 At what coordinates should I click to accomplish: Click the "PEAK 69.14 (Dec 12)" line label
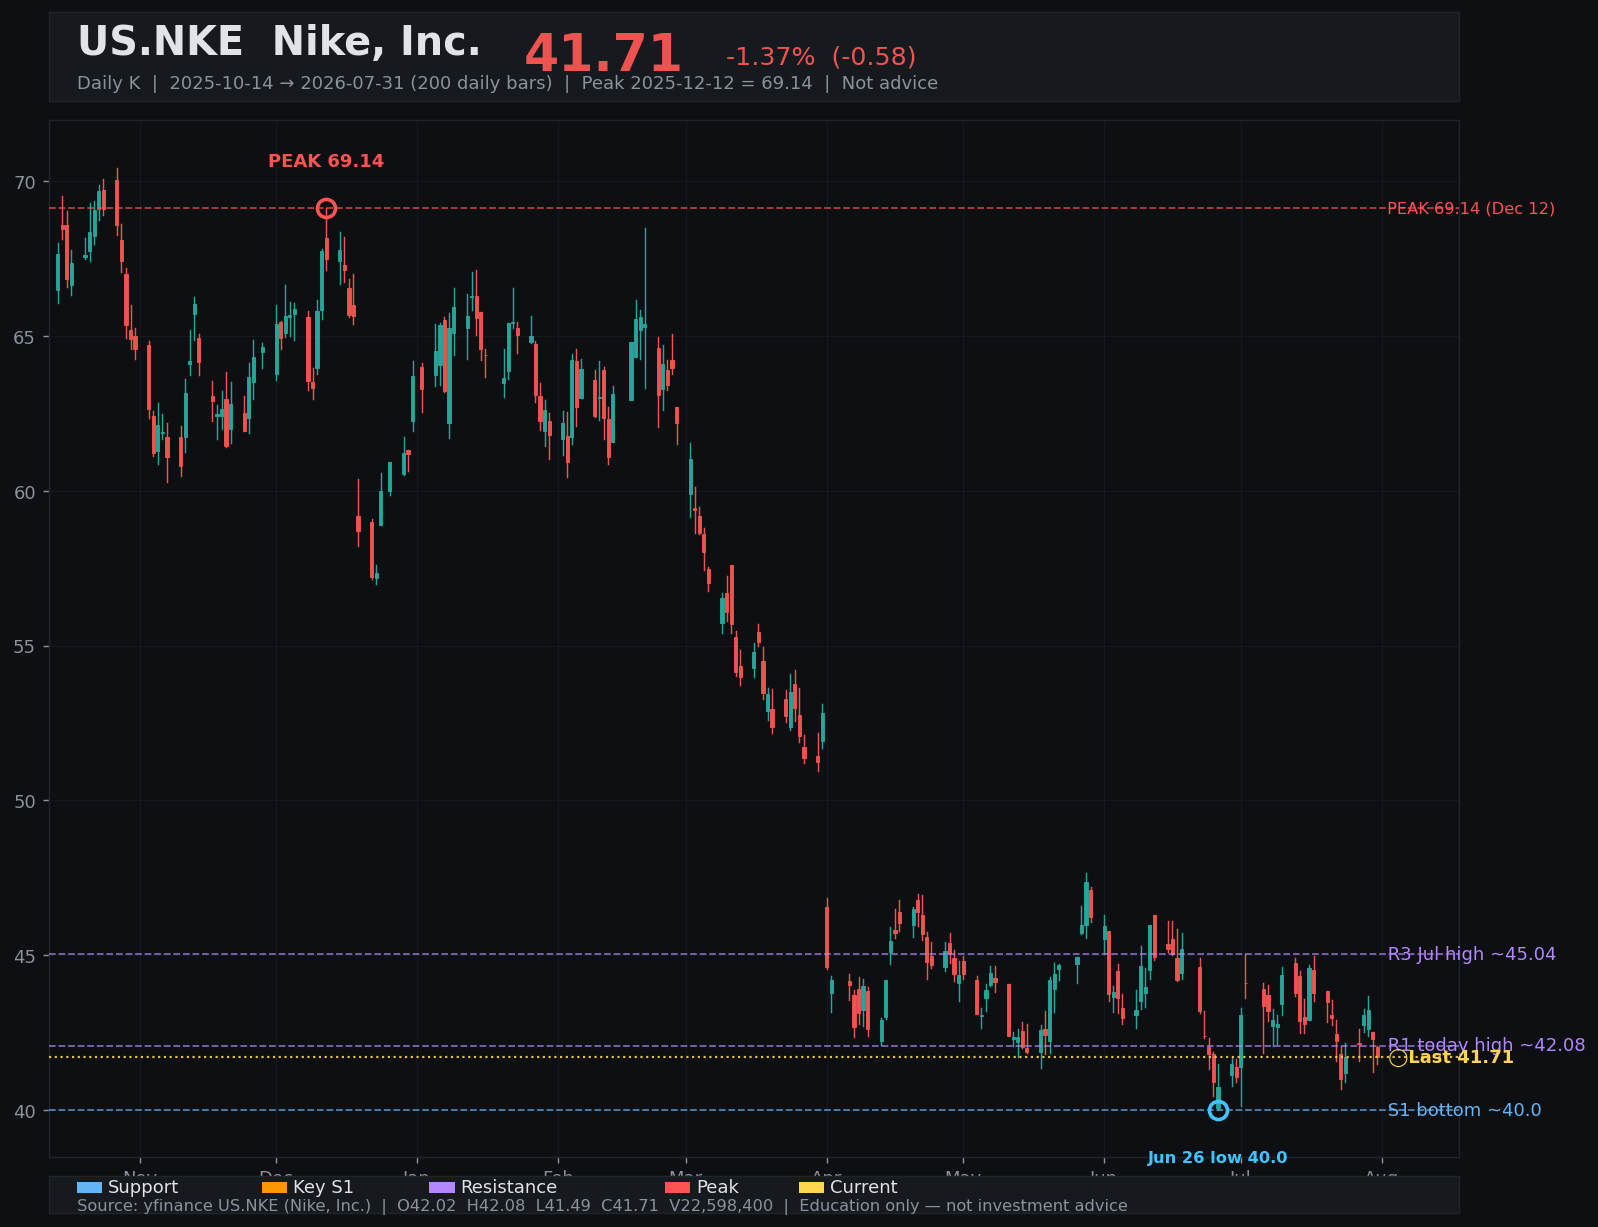point(1471,208)
